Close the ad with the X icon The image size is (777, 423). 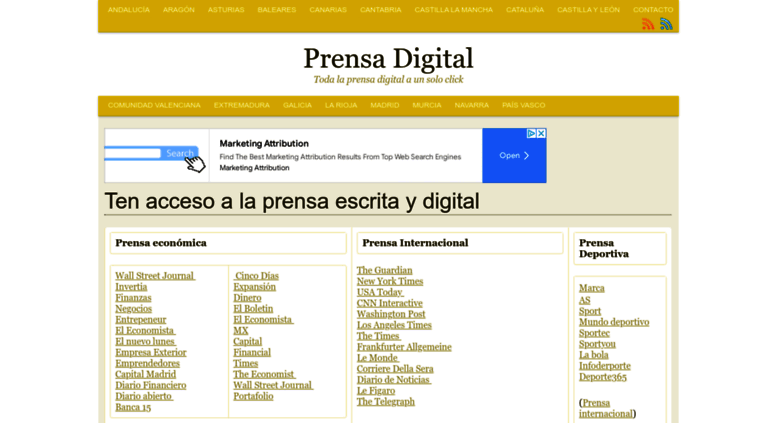541,133
